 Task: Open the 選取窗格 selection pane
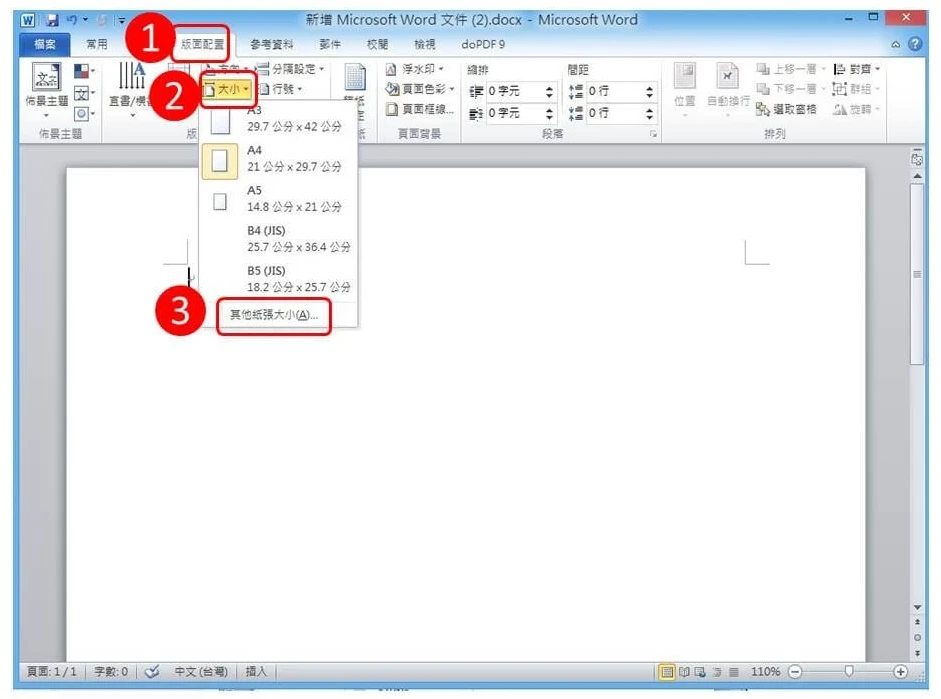[x=787, y=110]
